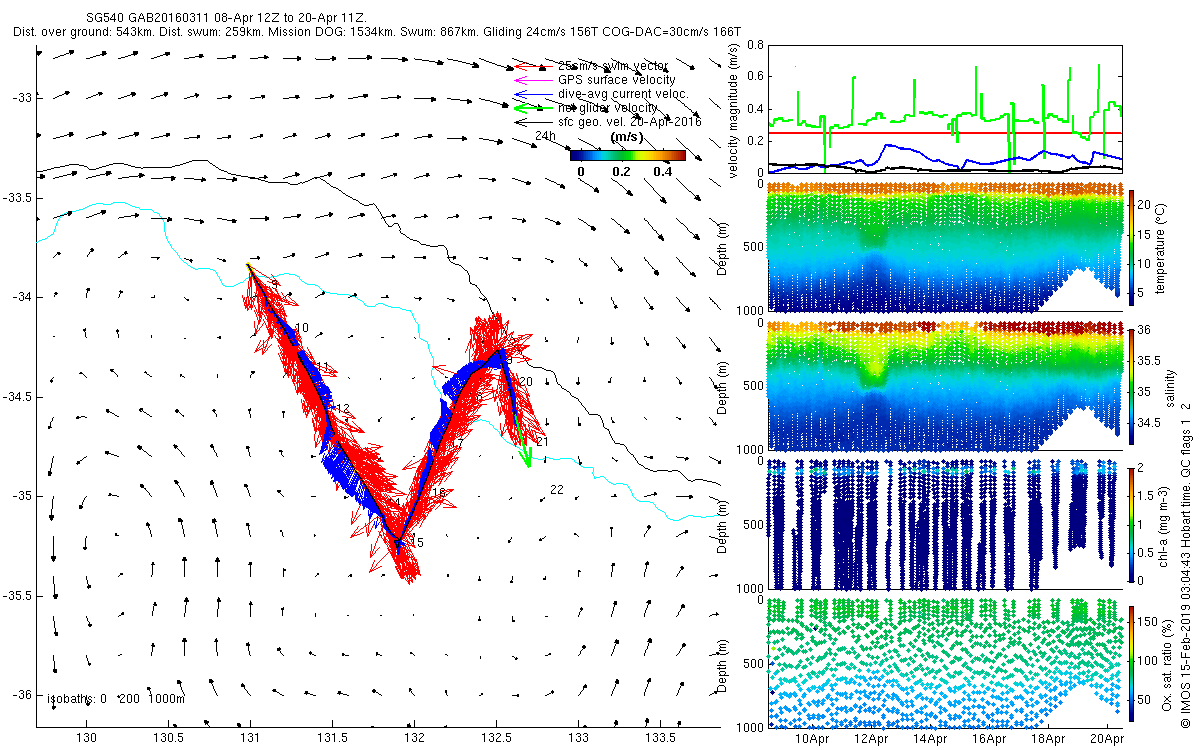Image resolution: width=1200 pixels, height=750 pixels.
Task: Click the 132.5 longitude tick label
Action: (x=496, y=739)
